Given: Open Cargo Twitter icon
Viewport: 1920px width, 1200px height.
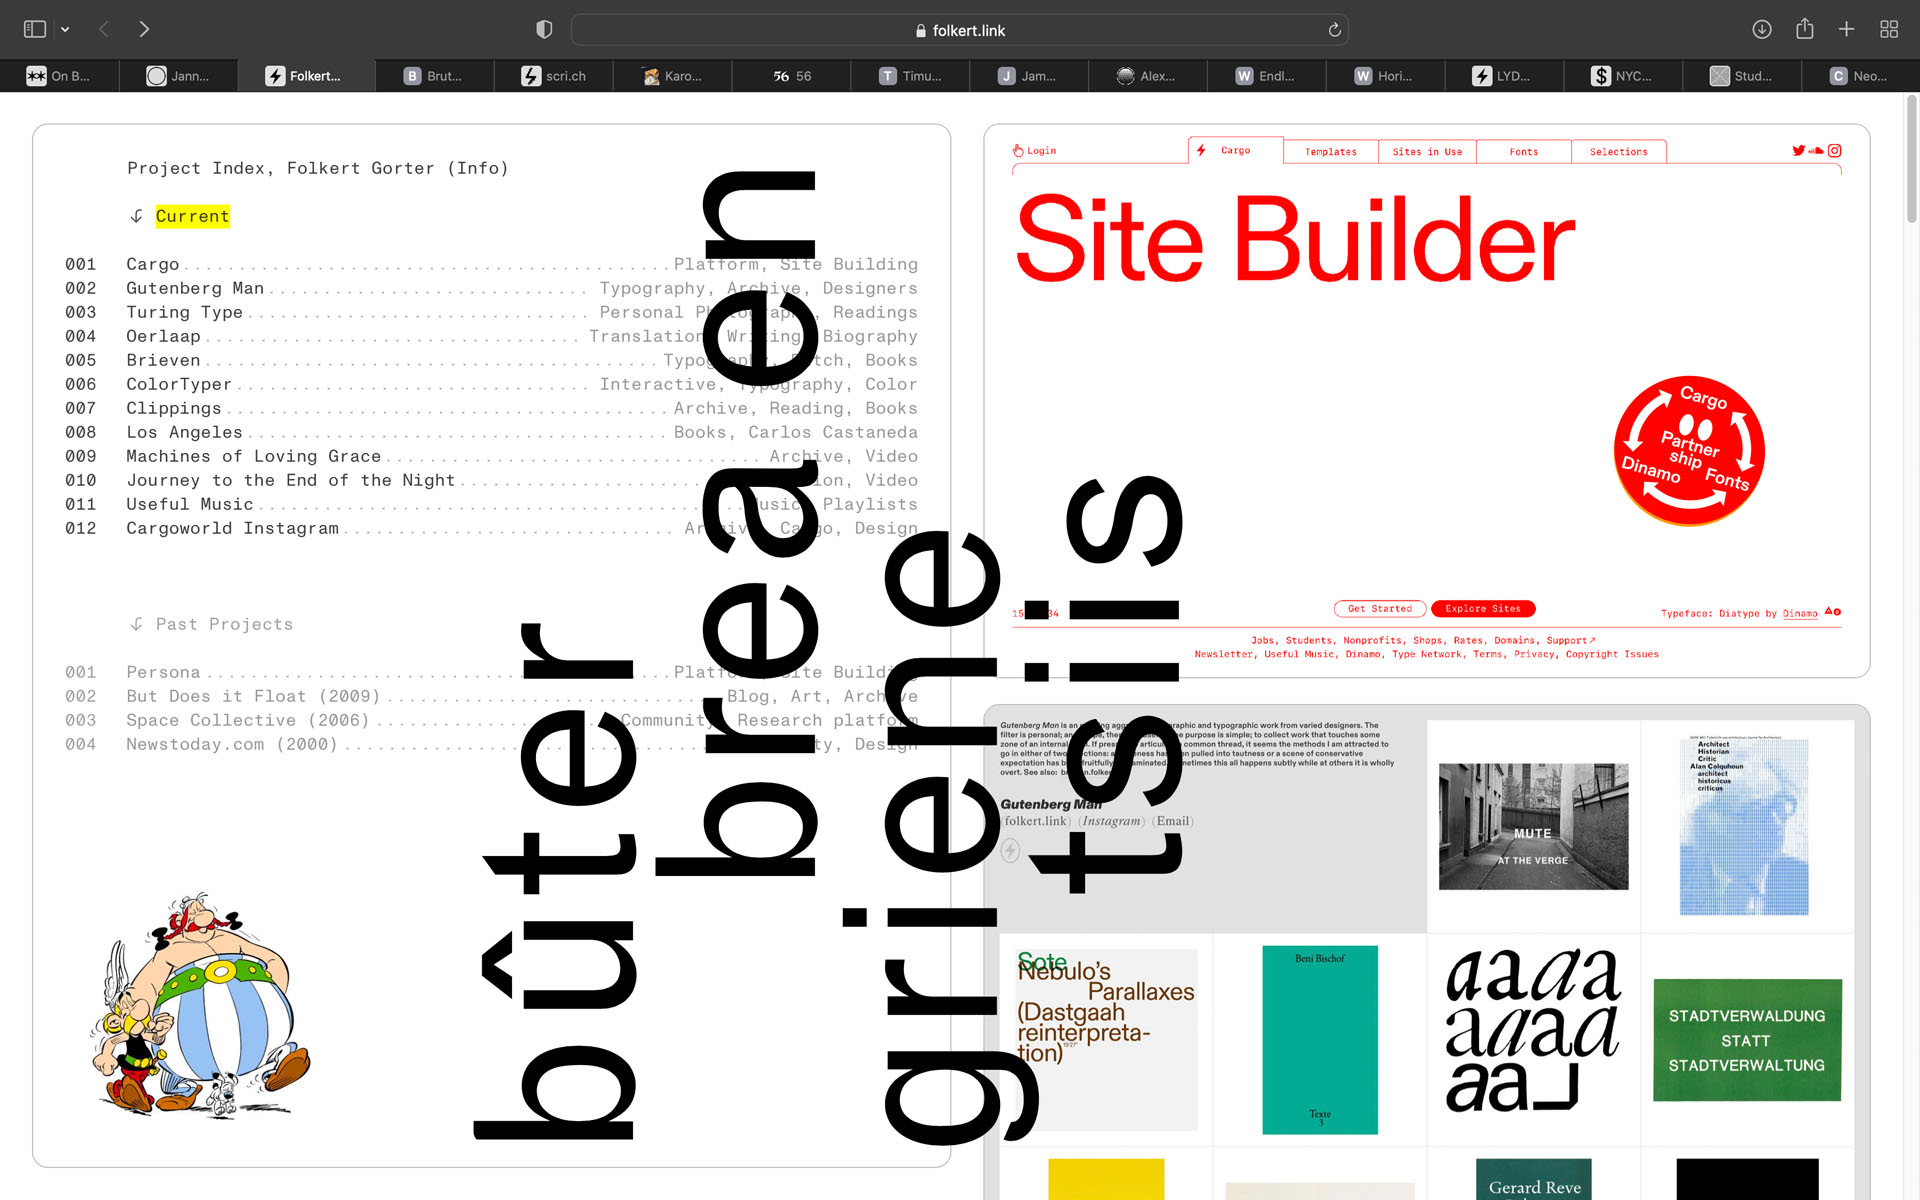Looking at the screenshot, I should (1799, 151).
